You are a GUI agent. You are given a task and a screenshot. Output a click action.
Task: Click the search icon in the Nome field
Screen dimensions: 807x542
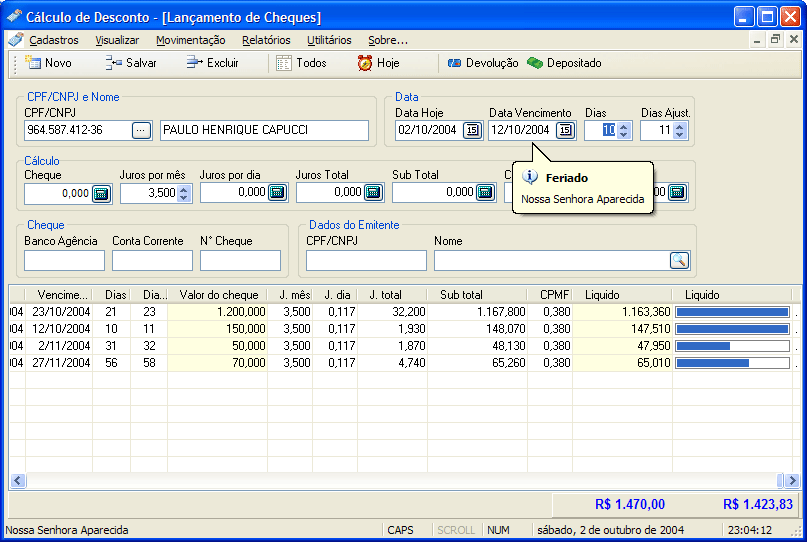click(679, 260)
